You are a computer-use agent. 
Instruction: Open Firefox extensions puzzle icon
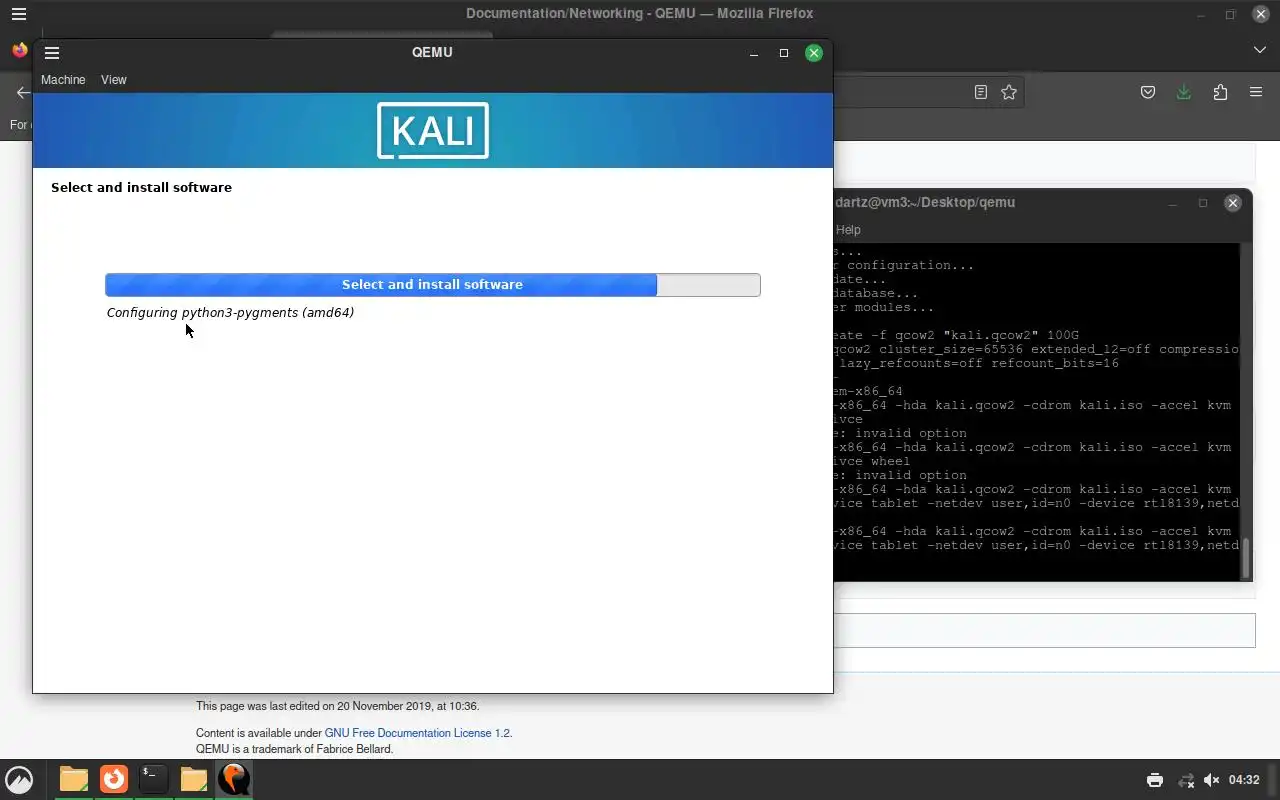[x=1220, y=92]
